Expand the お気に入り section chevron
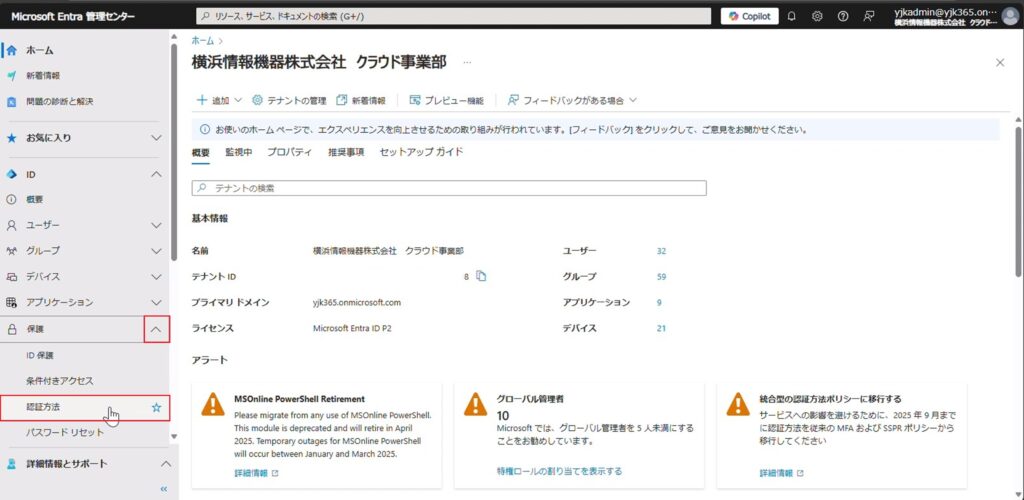Image resolution: width=1024 pixels, height=500 pixels. point(156,138)
